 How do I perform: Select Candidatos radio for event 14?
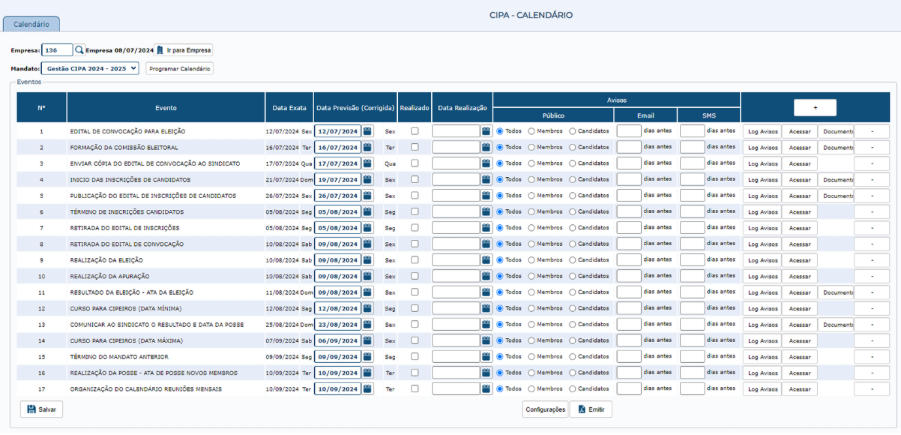click(x=573, y=341)
